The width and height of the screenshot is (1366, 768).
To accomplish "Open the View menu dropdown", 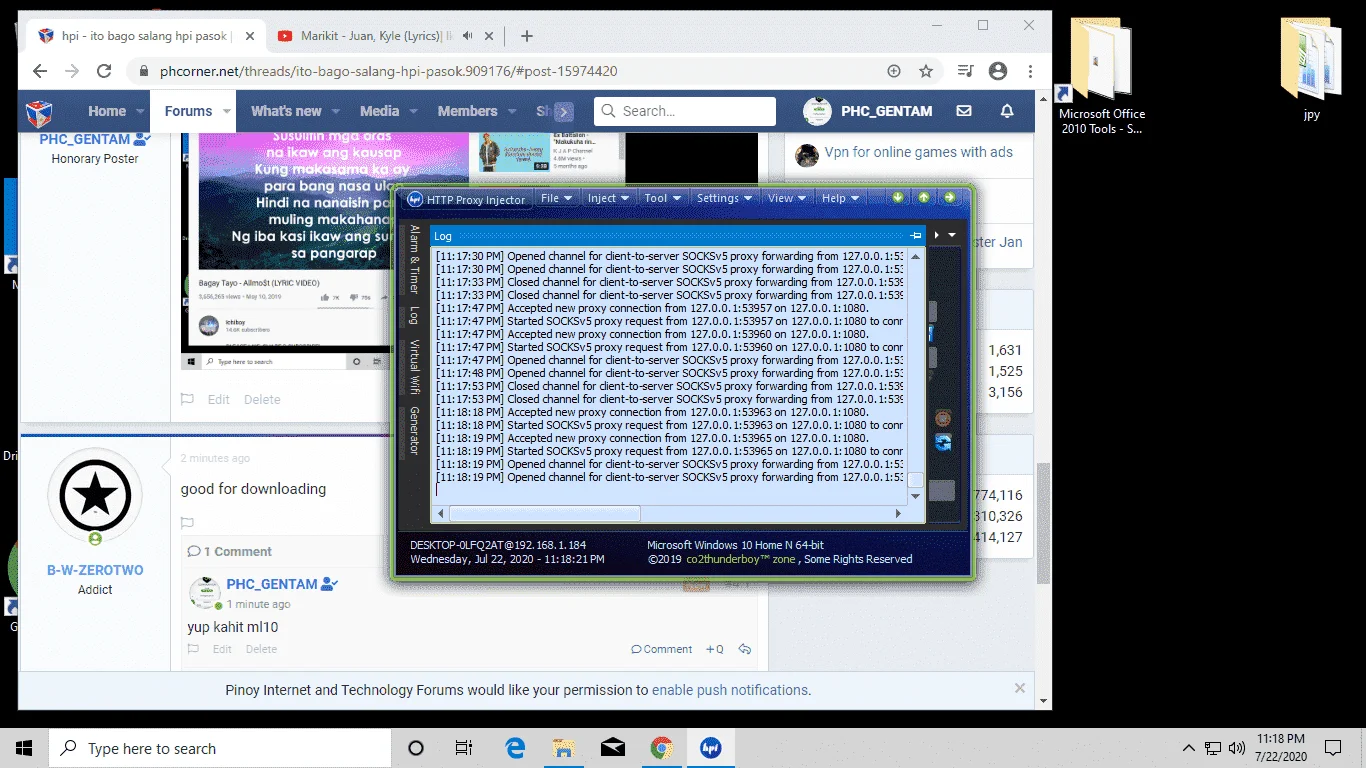I will point(786,198).
